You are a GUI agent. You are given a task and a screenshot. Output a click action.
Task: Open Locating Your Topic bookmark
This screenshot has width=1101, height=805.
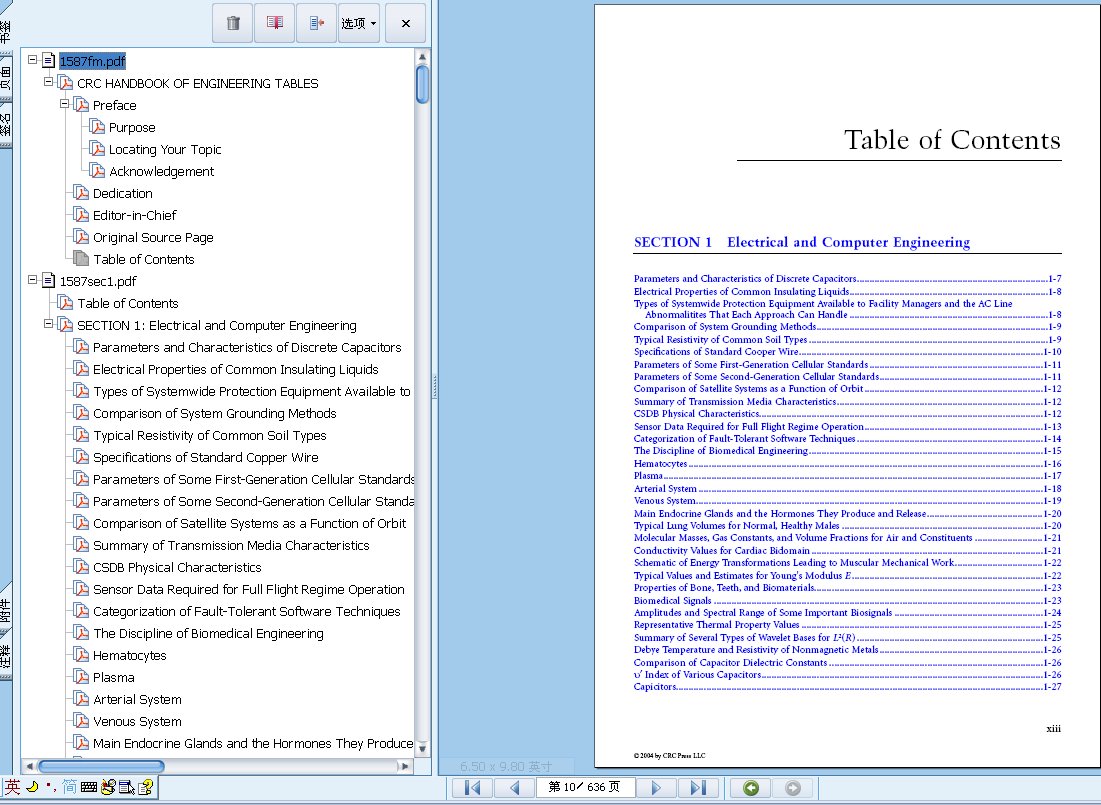(165, 150)
